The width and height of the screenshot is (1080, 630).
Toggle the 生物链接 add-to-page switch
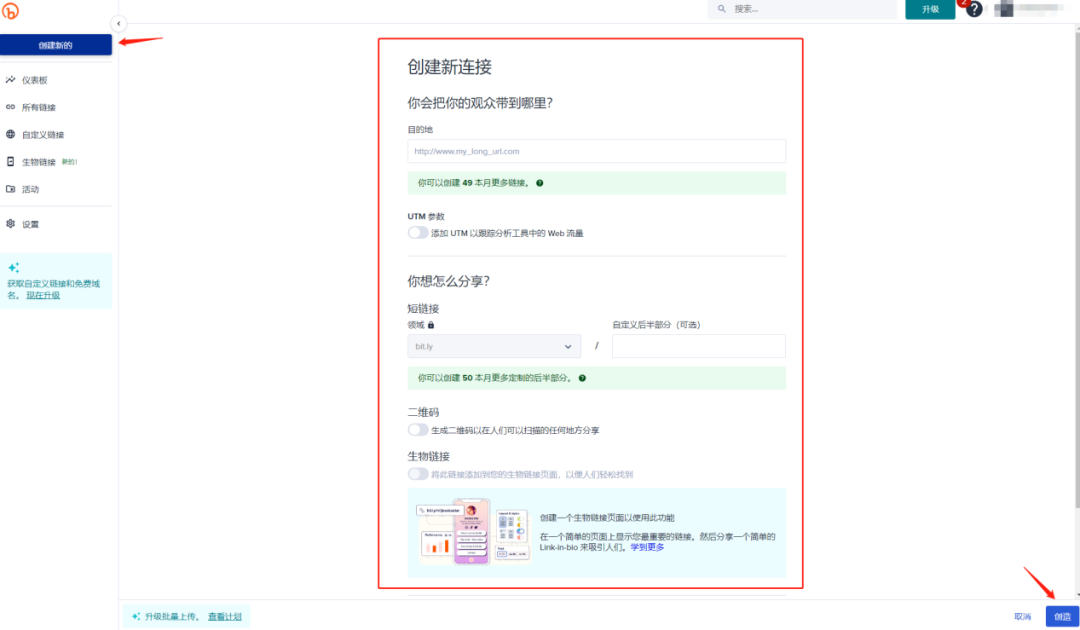point(418,474)
